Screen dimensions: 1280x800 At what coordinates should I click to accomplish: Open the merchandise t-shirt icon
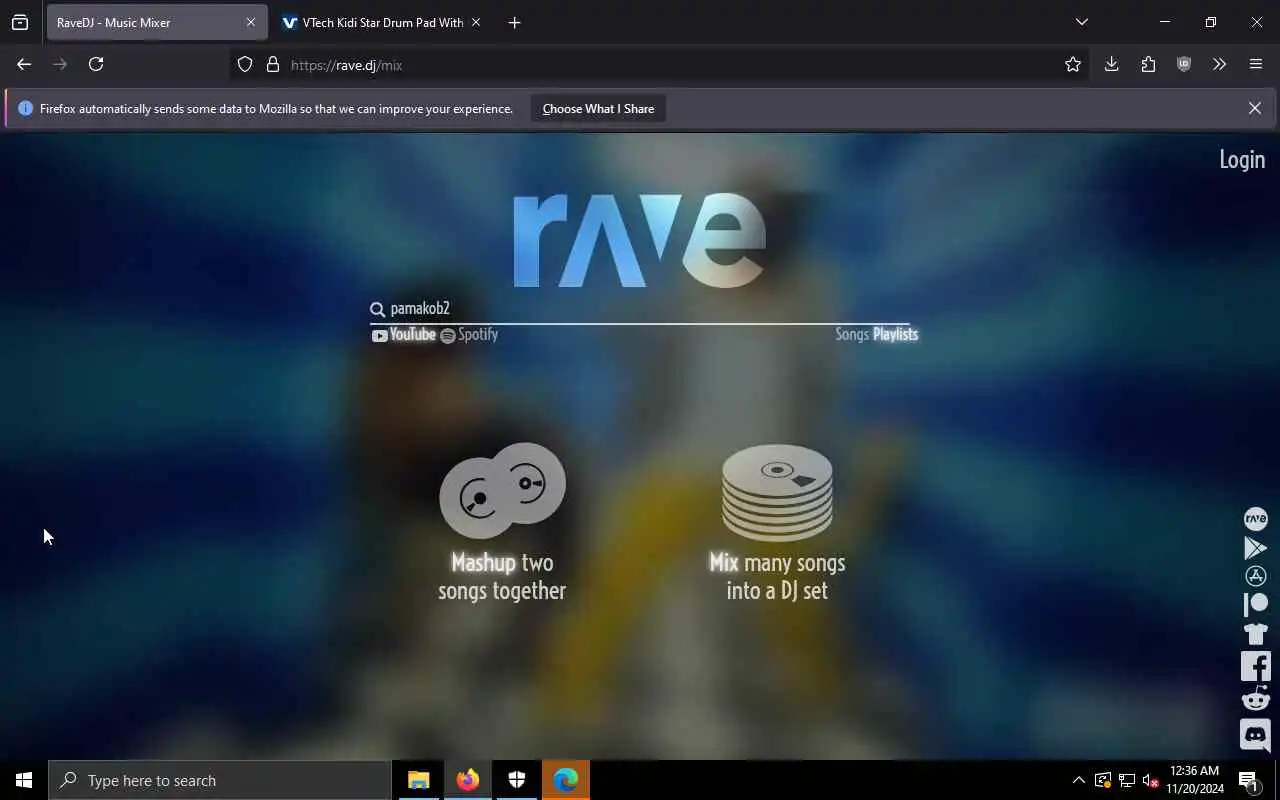pos(1255,633)
